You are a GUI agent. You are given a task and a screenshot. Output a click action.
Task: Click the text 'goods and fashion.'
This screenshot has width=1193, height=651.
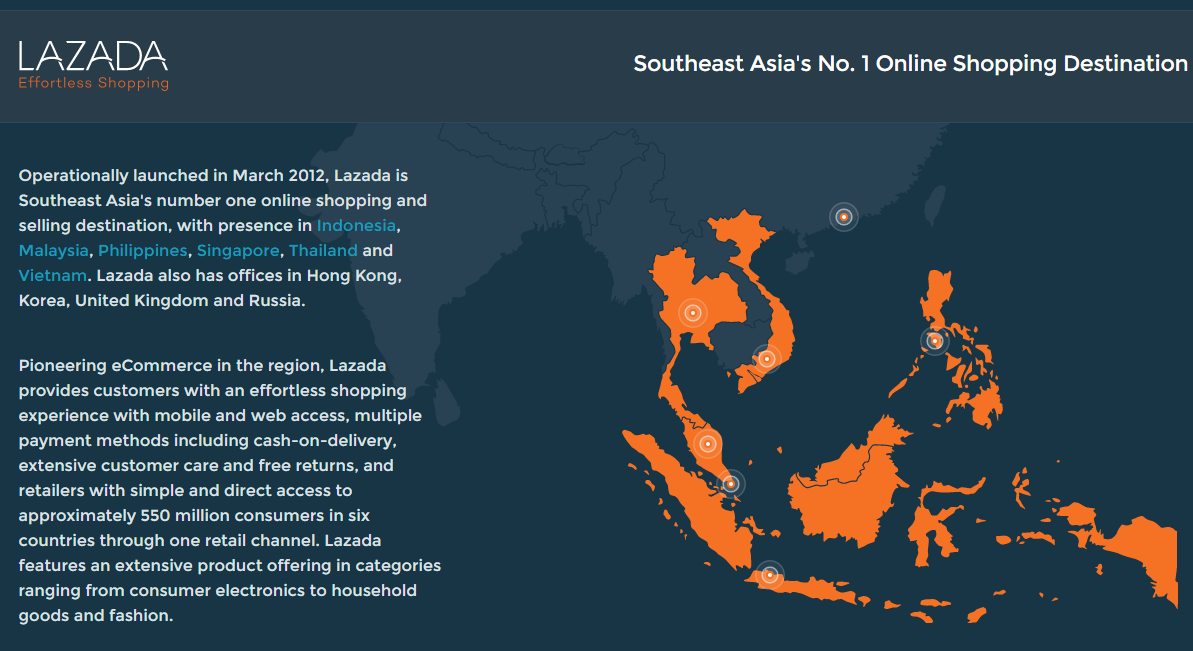pos(96,616)
